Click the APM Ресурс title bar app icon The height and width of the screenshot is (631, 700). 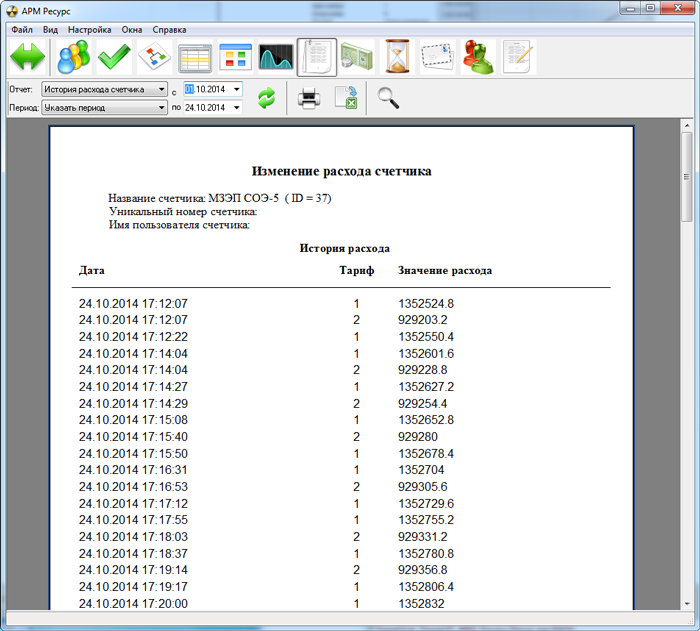12,11
